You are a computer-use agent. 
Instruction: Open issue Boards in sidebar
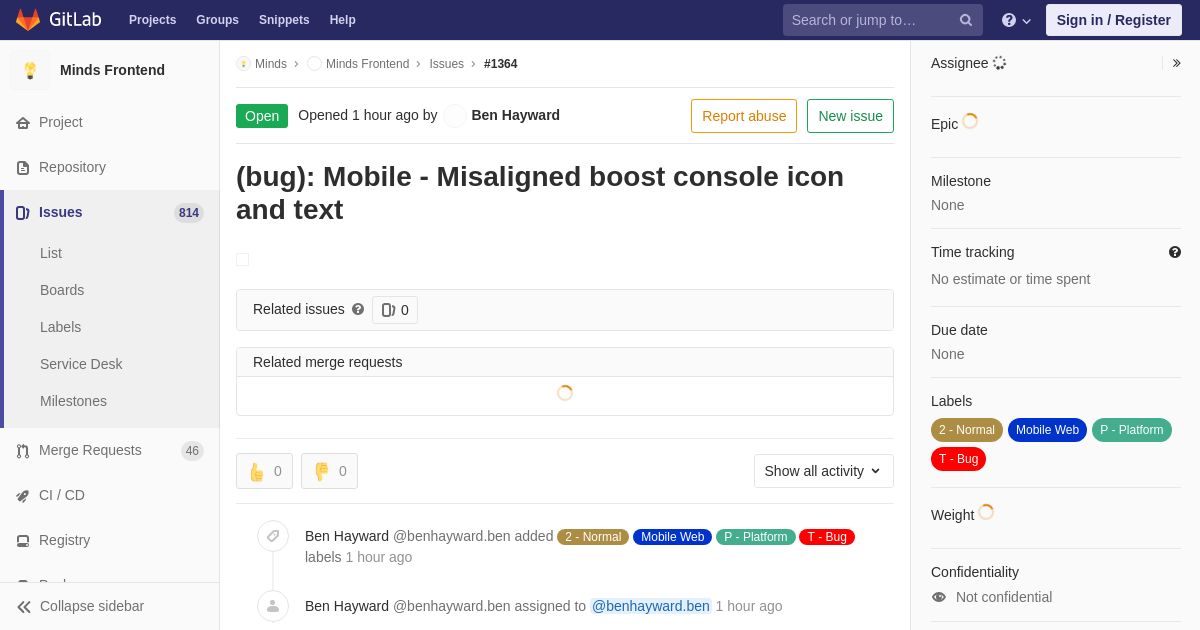(x=62, y=290)
